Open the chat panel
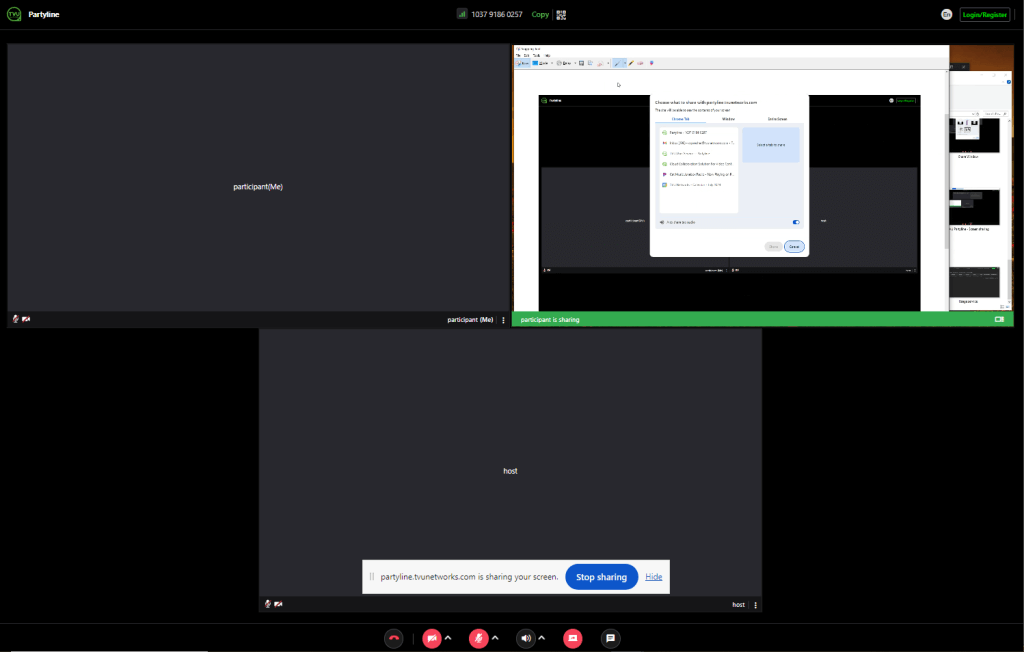This screenshot has width=1024, height=652. [611, 638]
